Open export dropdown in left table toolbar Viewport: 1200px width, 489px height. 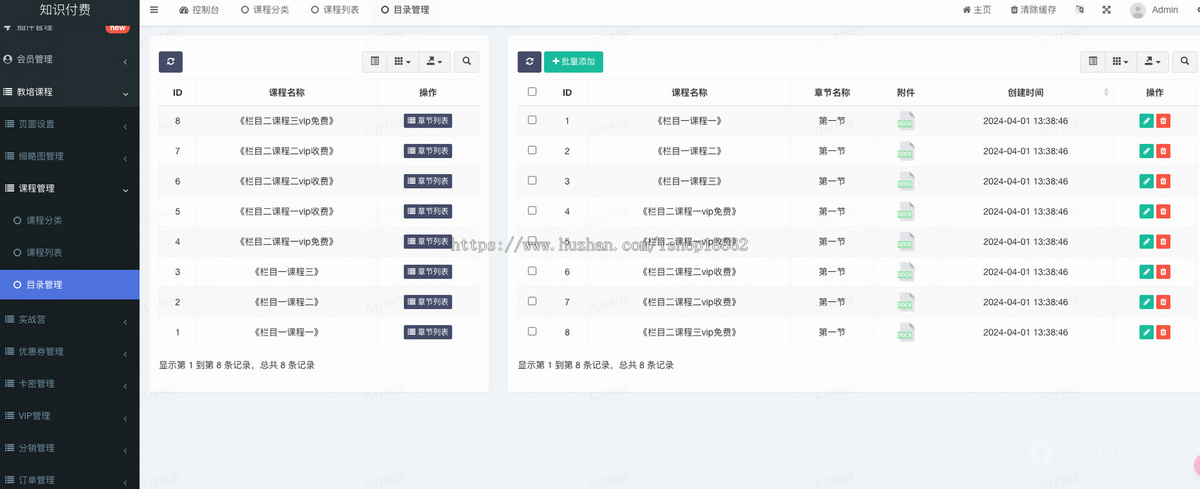pos(434,62)
